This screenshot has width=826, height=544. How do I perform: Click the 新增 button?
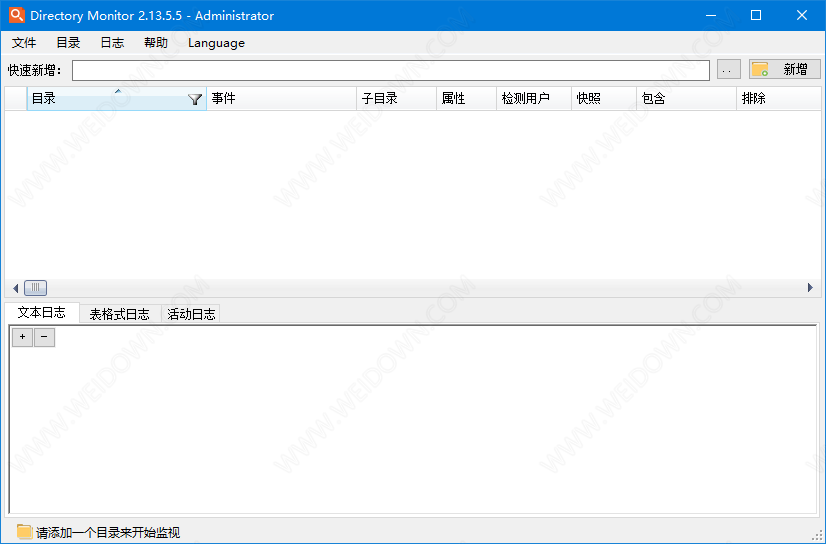pyautogui.click(x=785, y=70)
